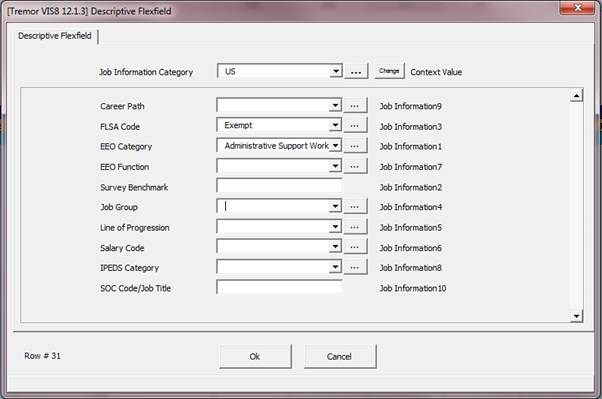The image size is (602, 399).
Task: Expand the IPEDS Category dropdown arrow
Action: 335,267
